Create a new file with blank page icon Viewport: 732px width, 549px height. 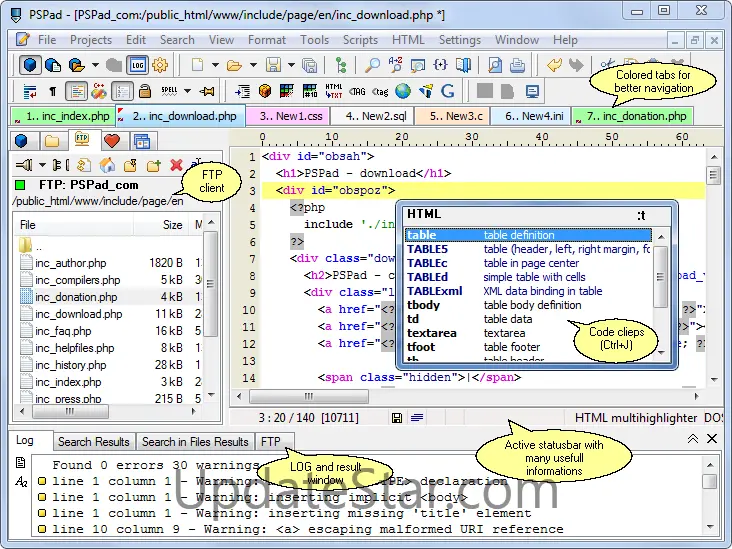point(197,65)
